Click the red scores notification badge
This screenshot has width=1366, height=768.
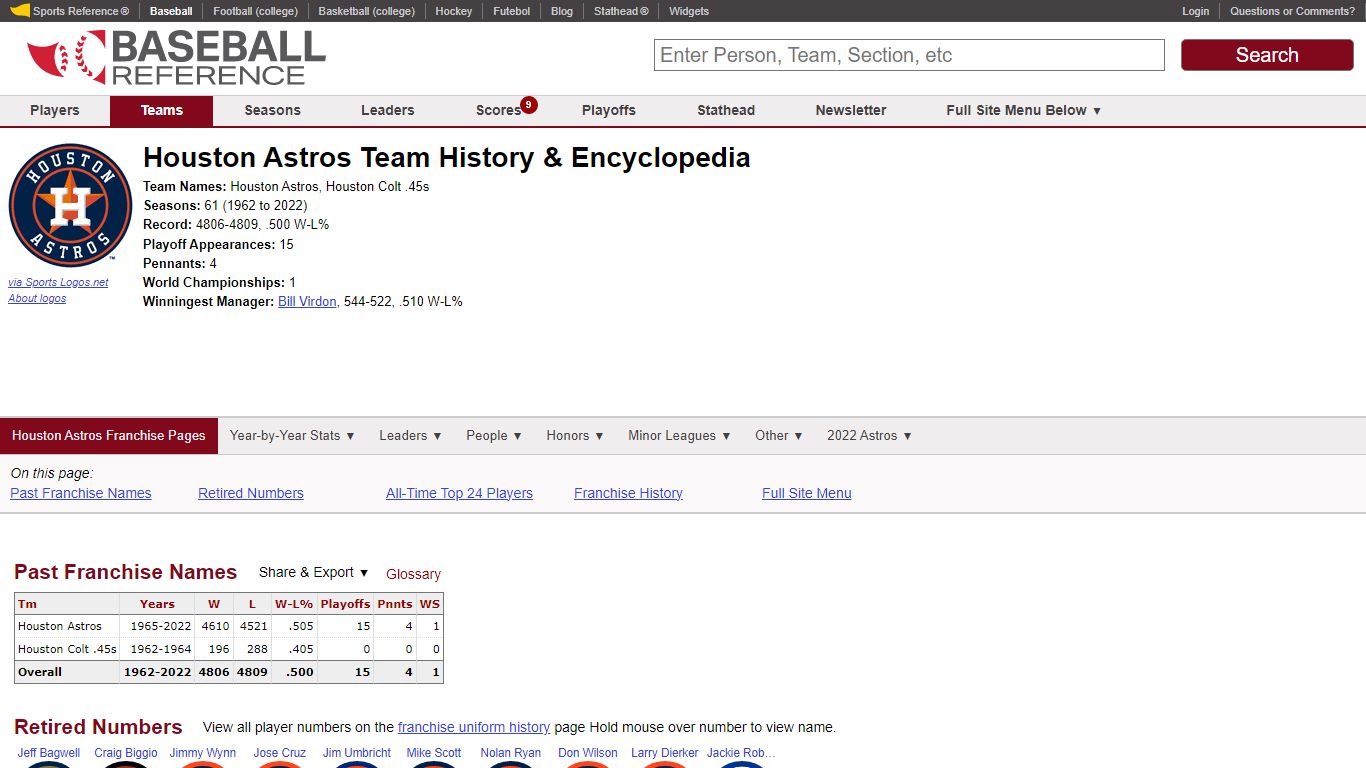tap(529, 104)
